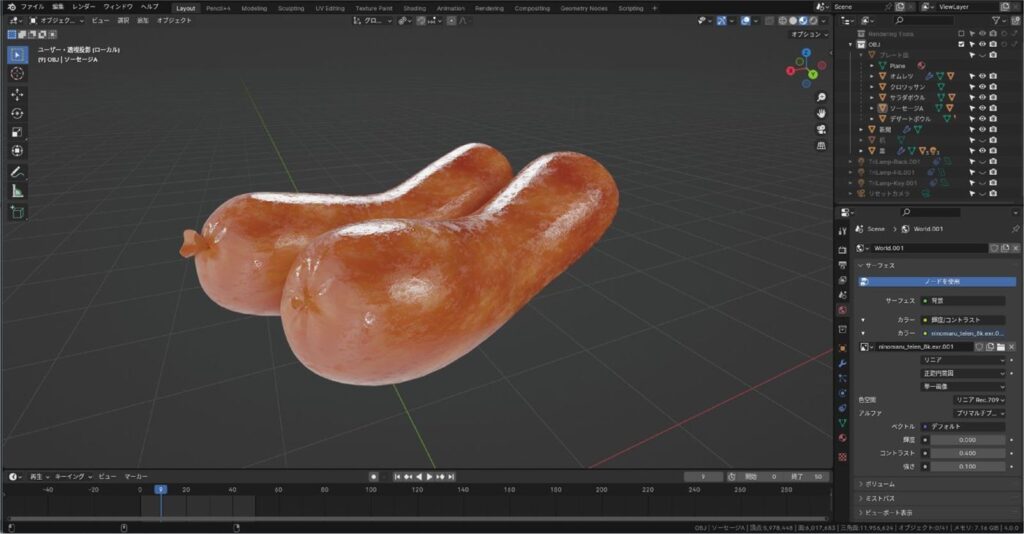Switch to the UV Editing workspace tab
Viewport: 1024px width, 534px height.
330,8
